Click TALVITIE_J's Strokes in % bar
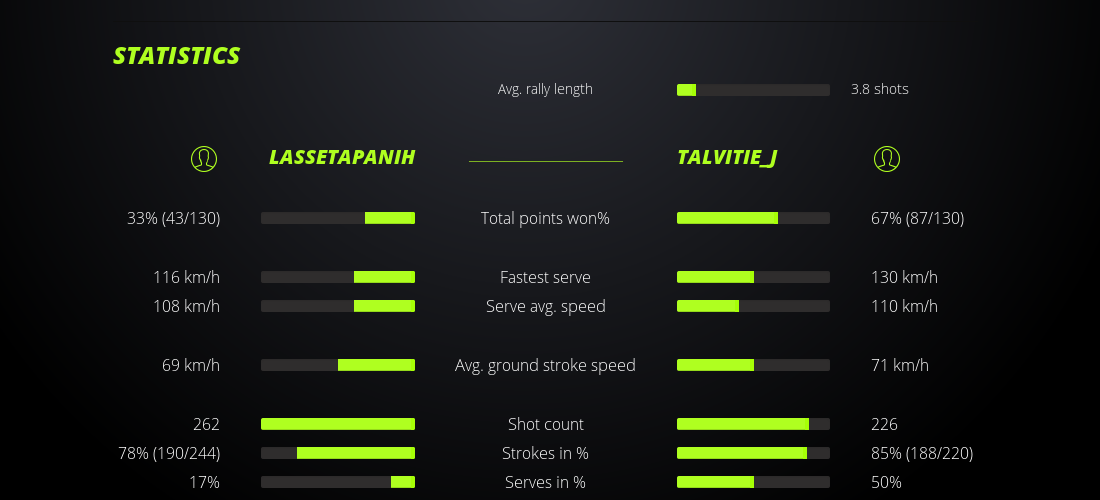The height and width of the screenshot is (500, 1100). [753, 453]
